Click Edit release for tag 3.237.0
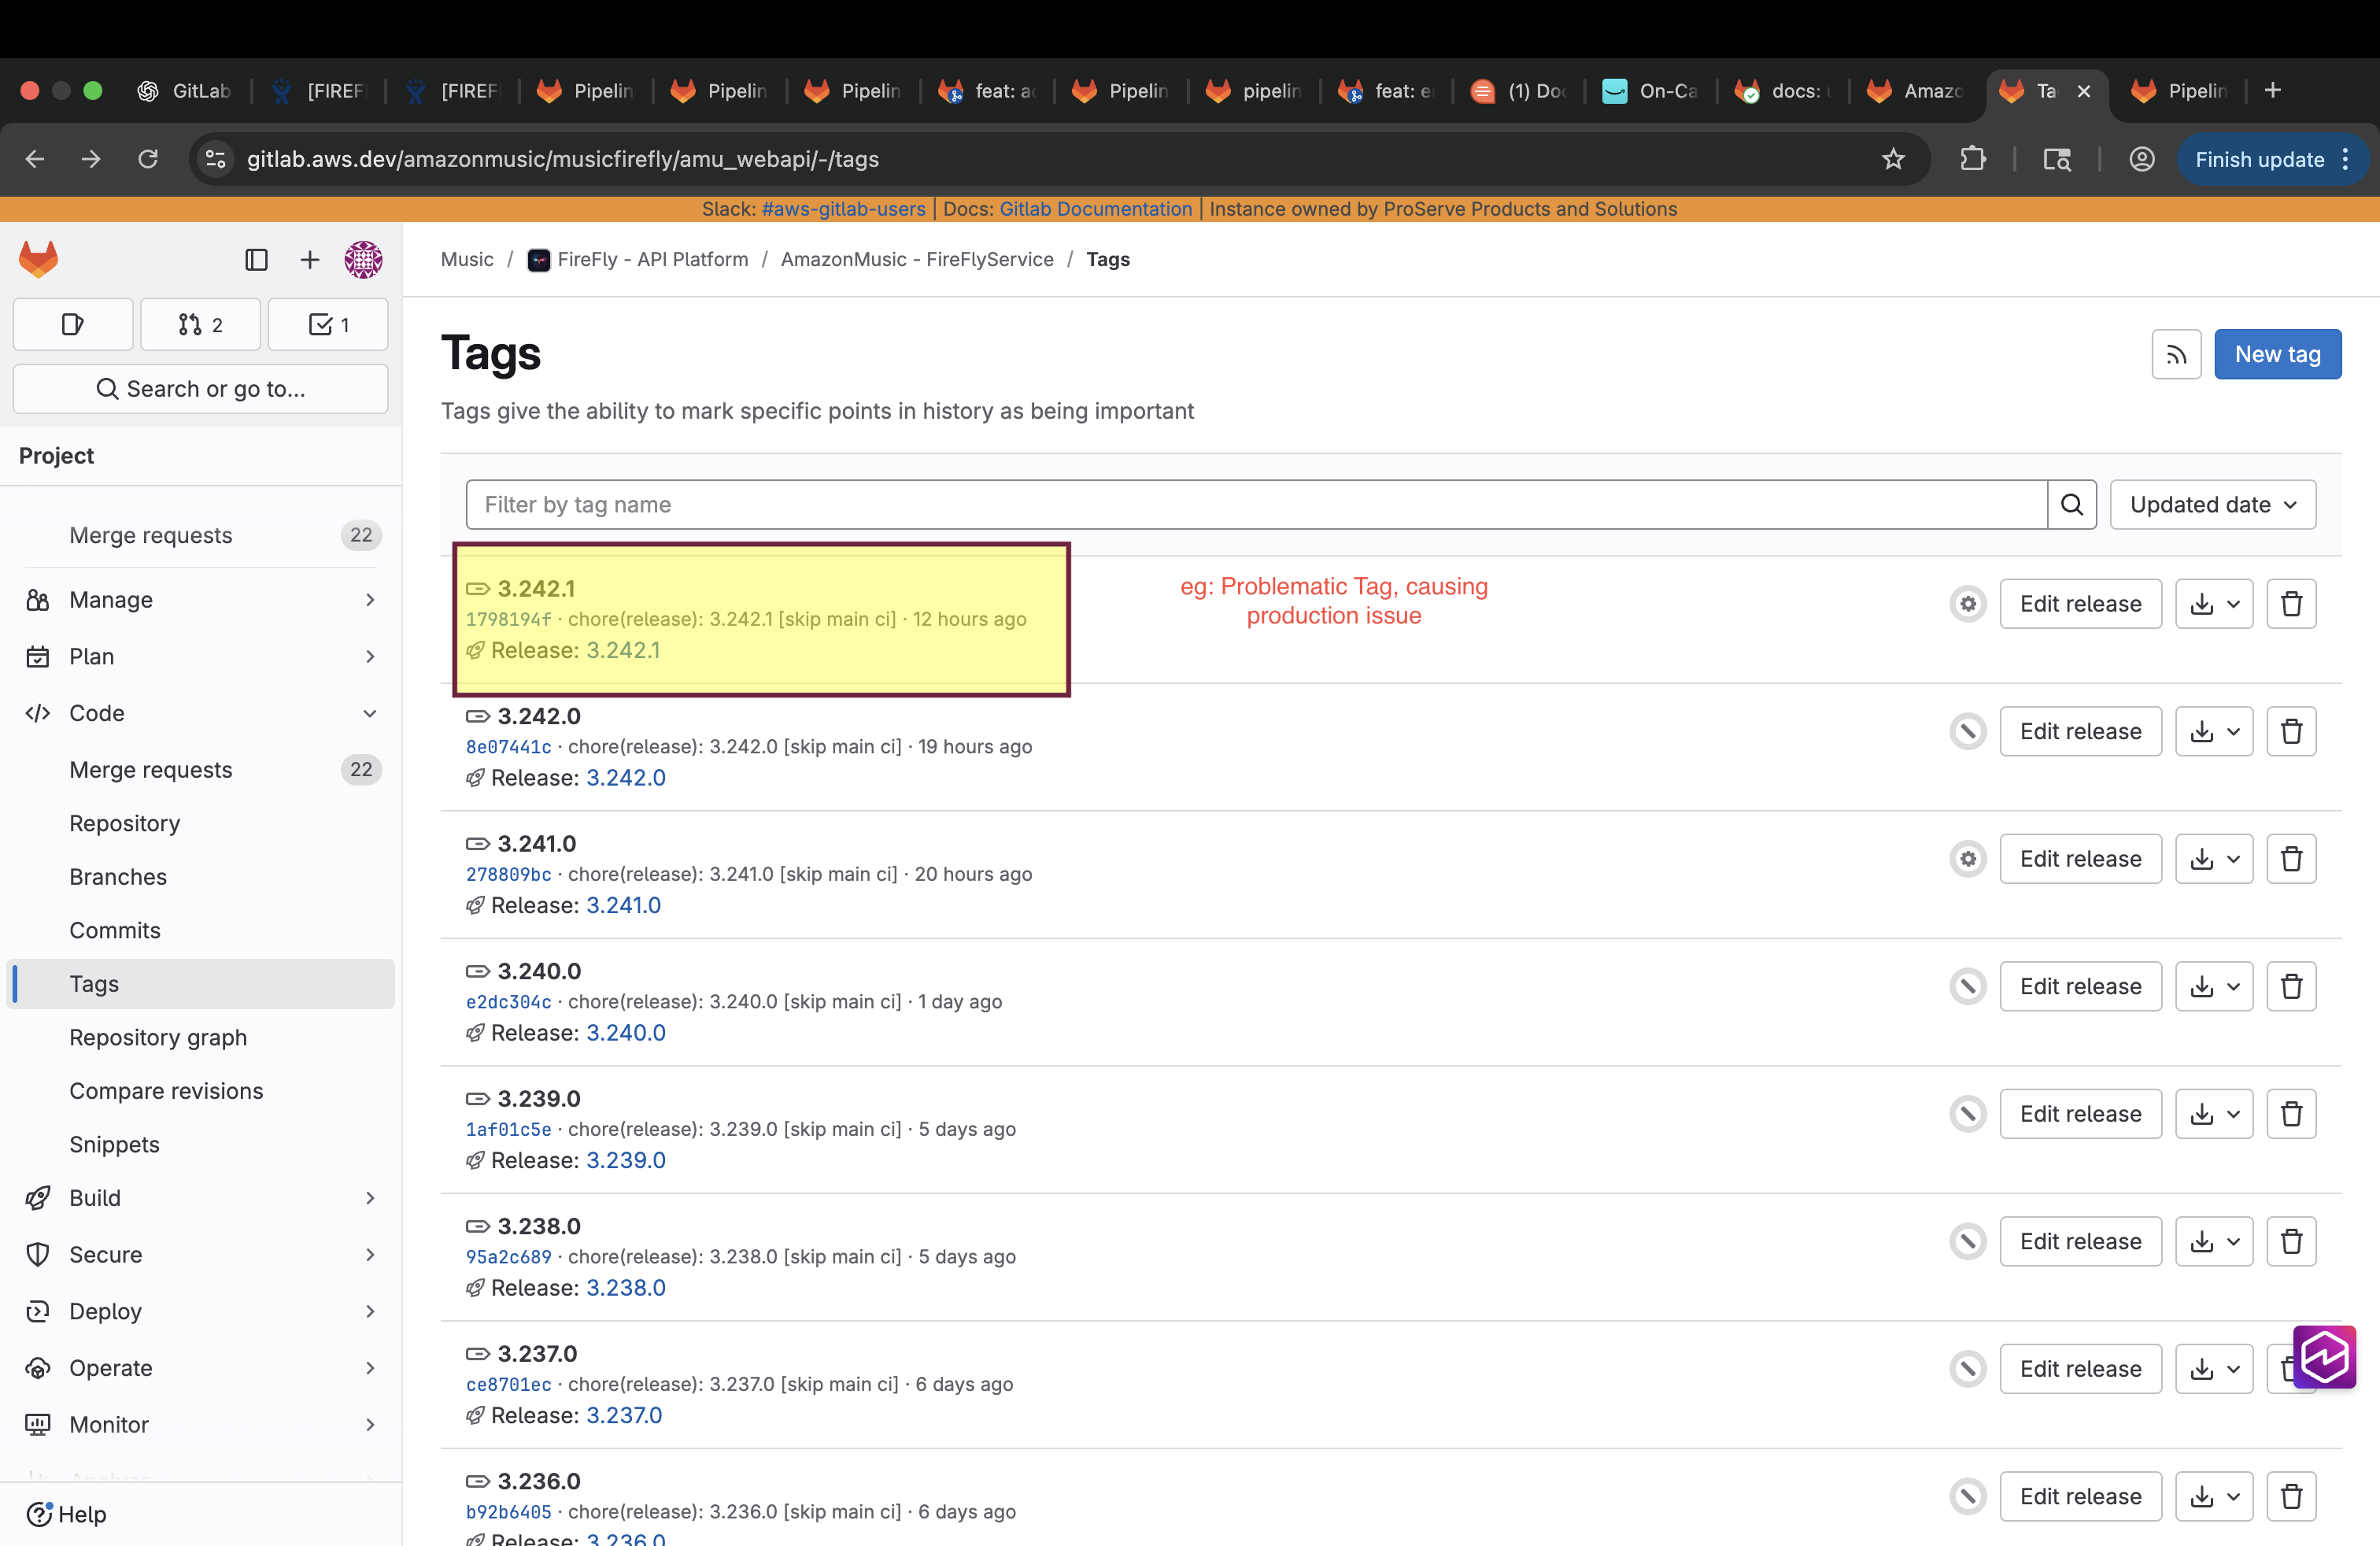Screen dimensions: 2380x1546 pos(2080,1369)
